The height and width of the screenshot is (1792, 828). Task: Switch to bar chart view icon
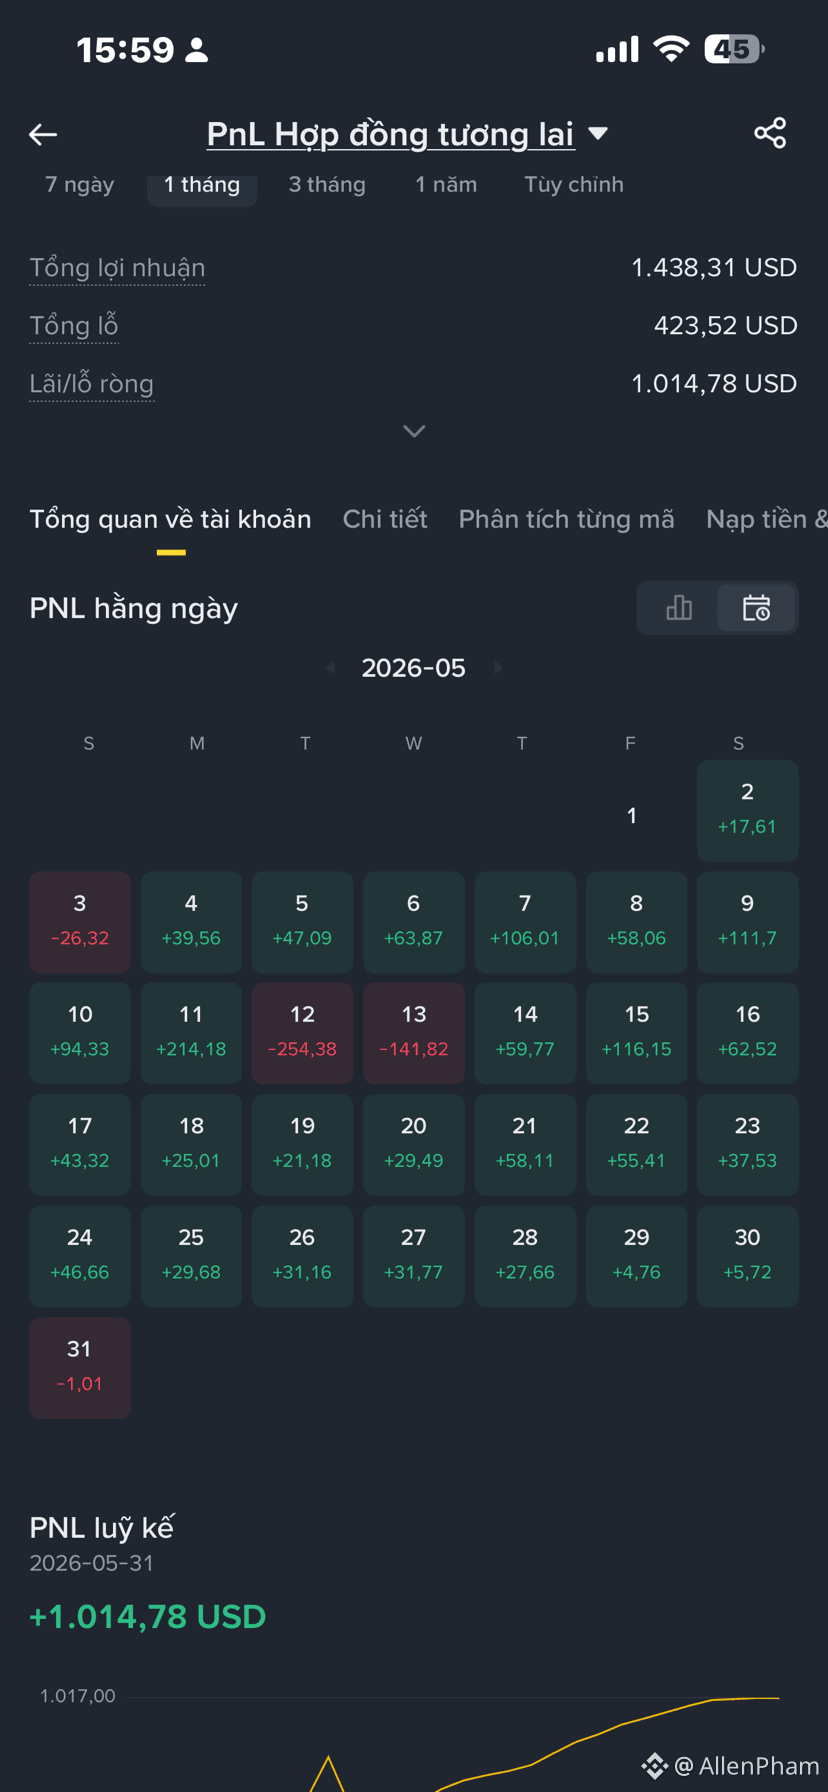679,607
